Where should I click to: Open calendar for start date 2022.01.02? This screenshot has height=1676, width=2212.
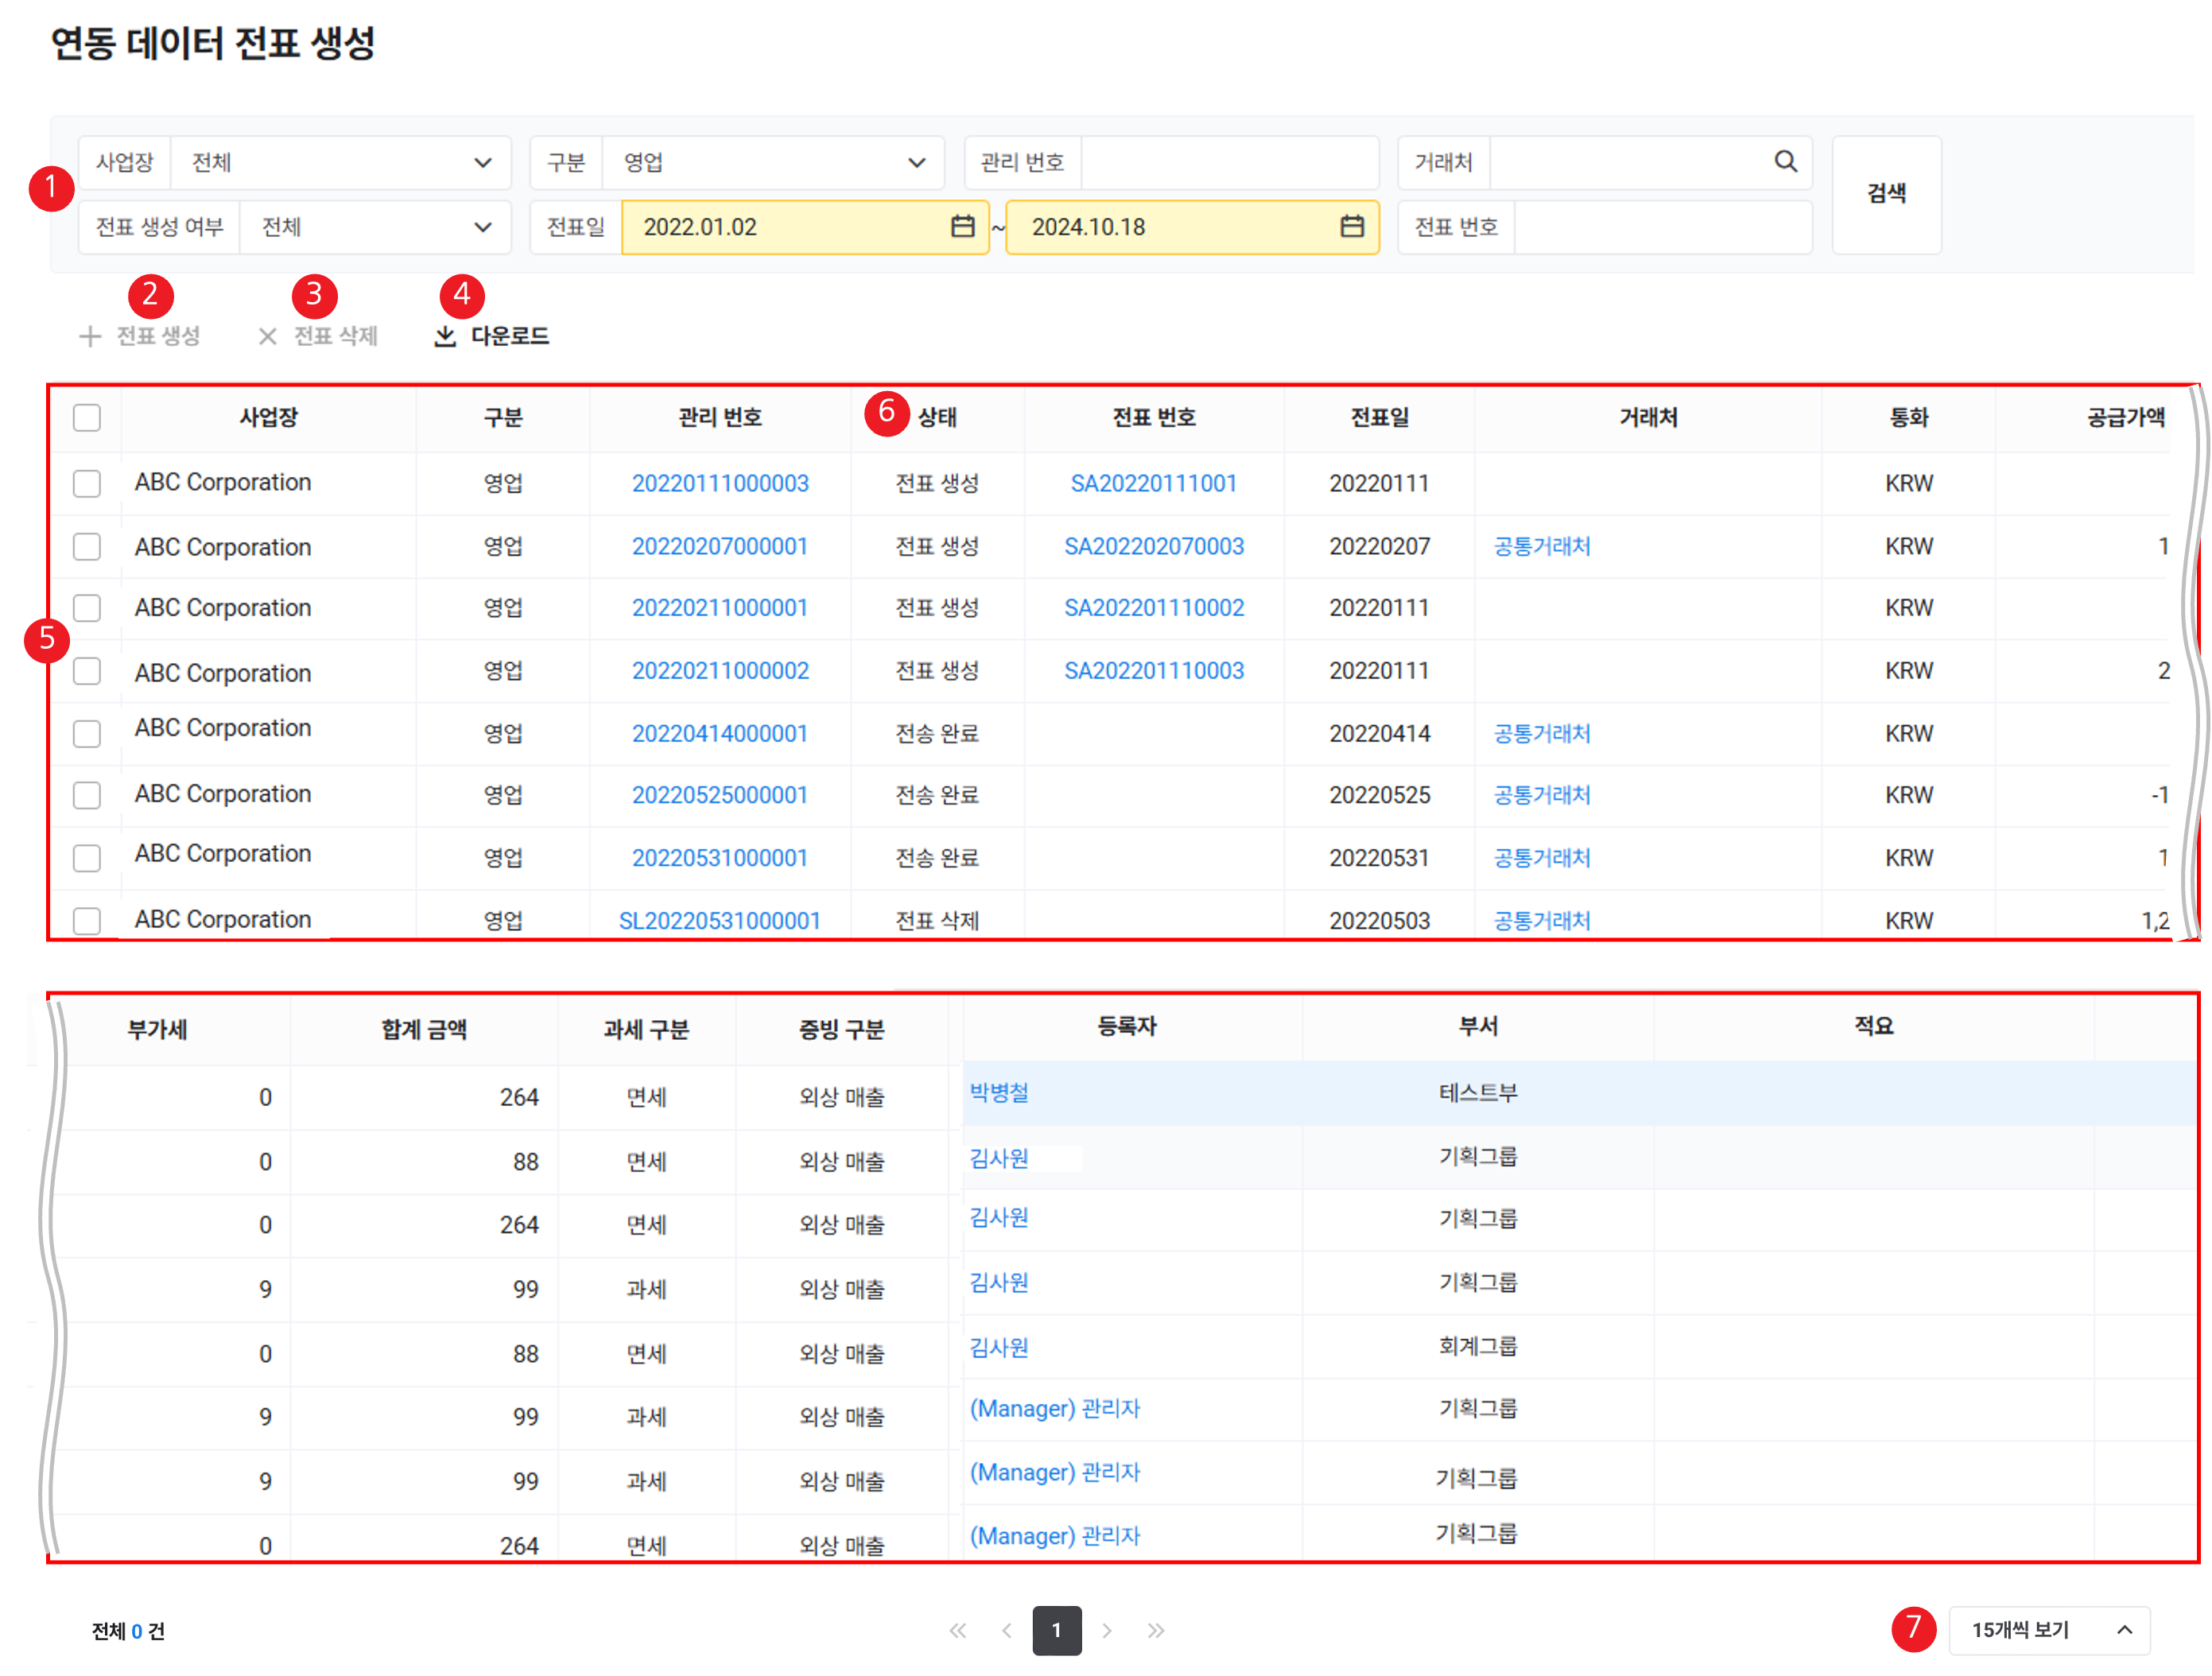(962, 226)
